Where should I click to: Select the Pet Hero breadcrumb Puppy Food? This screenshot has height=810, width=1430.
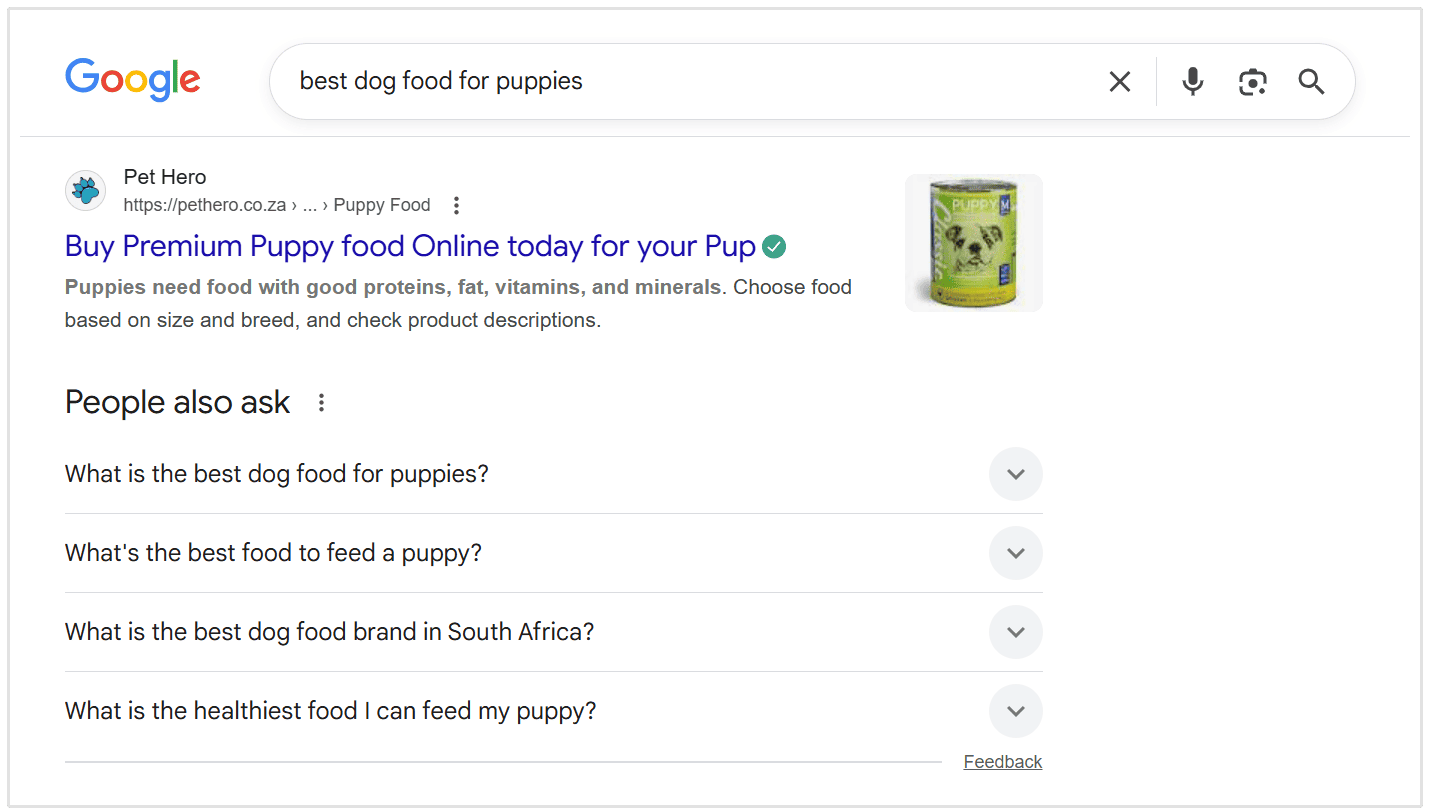tap(382, 204)
